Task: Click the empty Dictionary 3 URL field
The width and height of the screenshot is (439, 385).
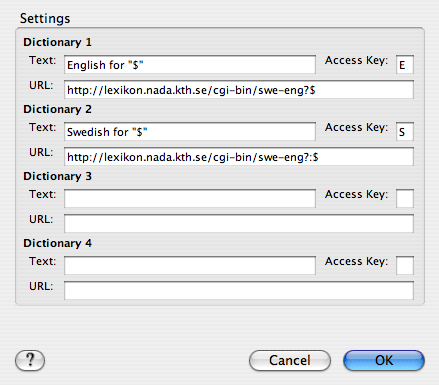Action: pyautogui.click(x=239, y=224)
